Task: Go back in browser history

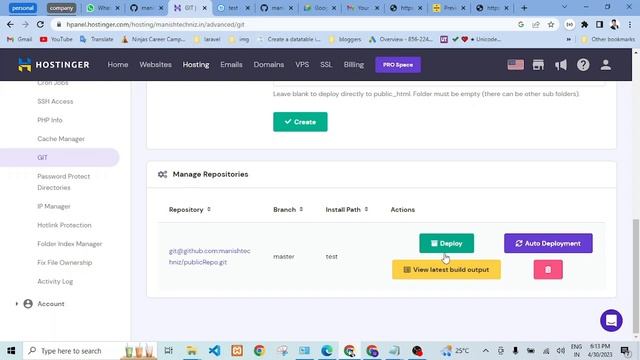Action: click(10, 24)
